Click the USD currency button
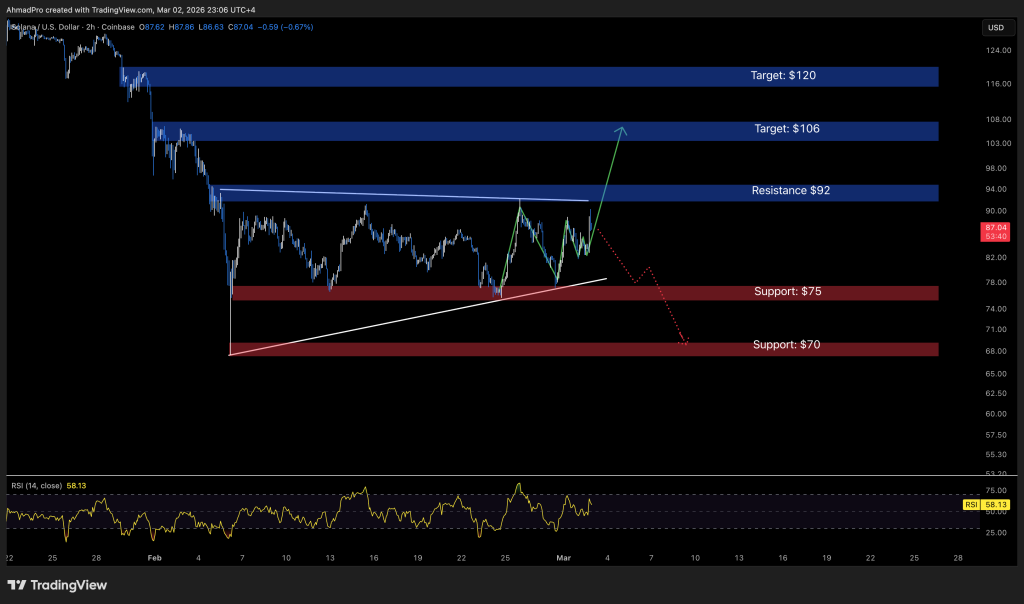1024x604 pixels. [996, 27]
